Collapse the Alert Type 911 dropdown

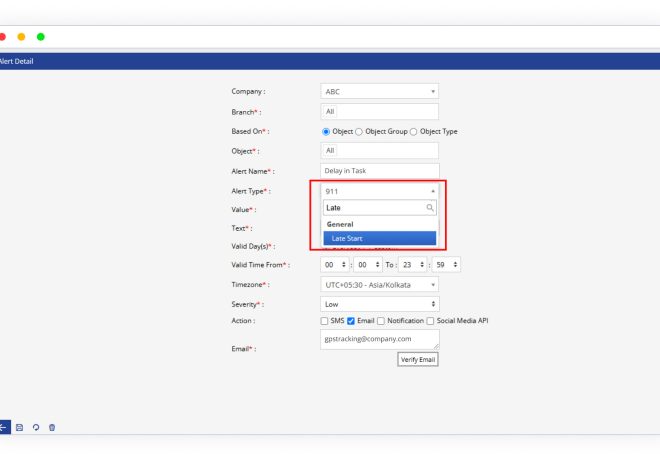point(379,190)
